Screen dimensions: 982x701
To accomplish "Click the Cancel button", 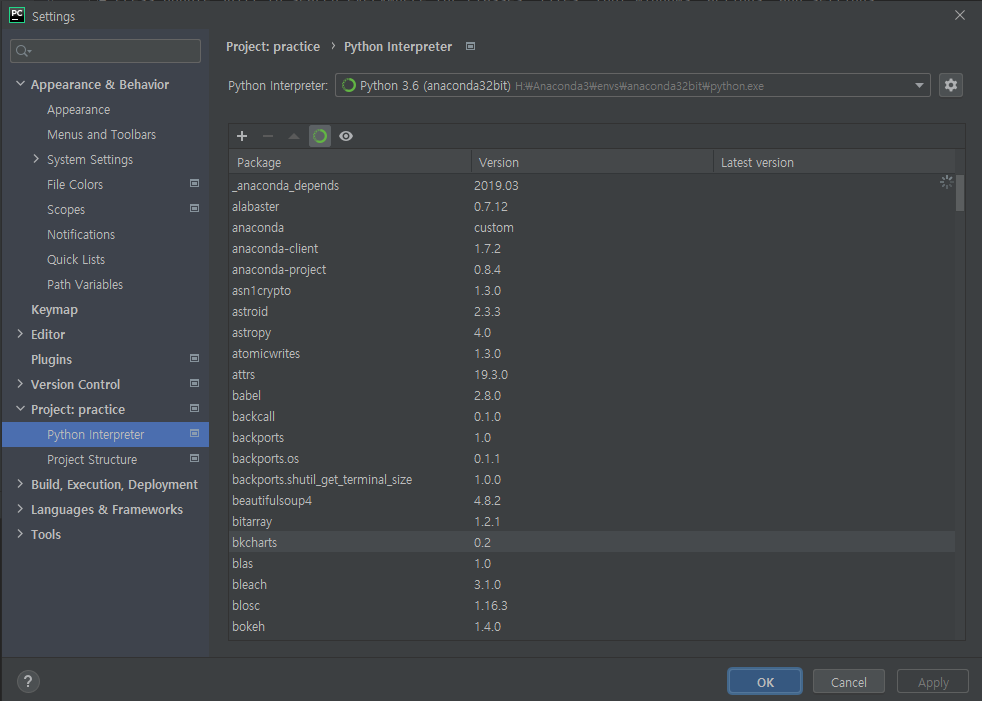I will (849, 682).
